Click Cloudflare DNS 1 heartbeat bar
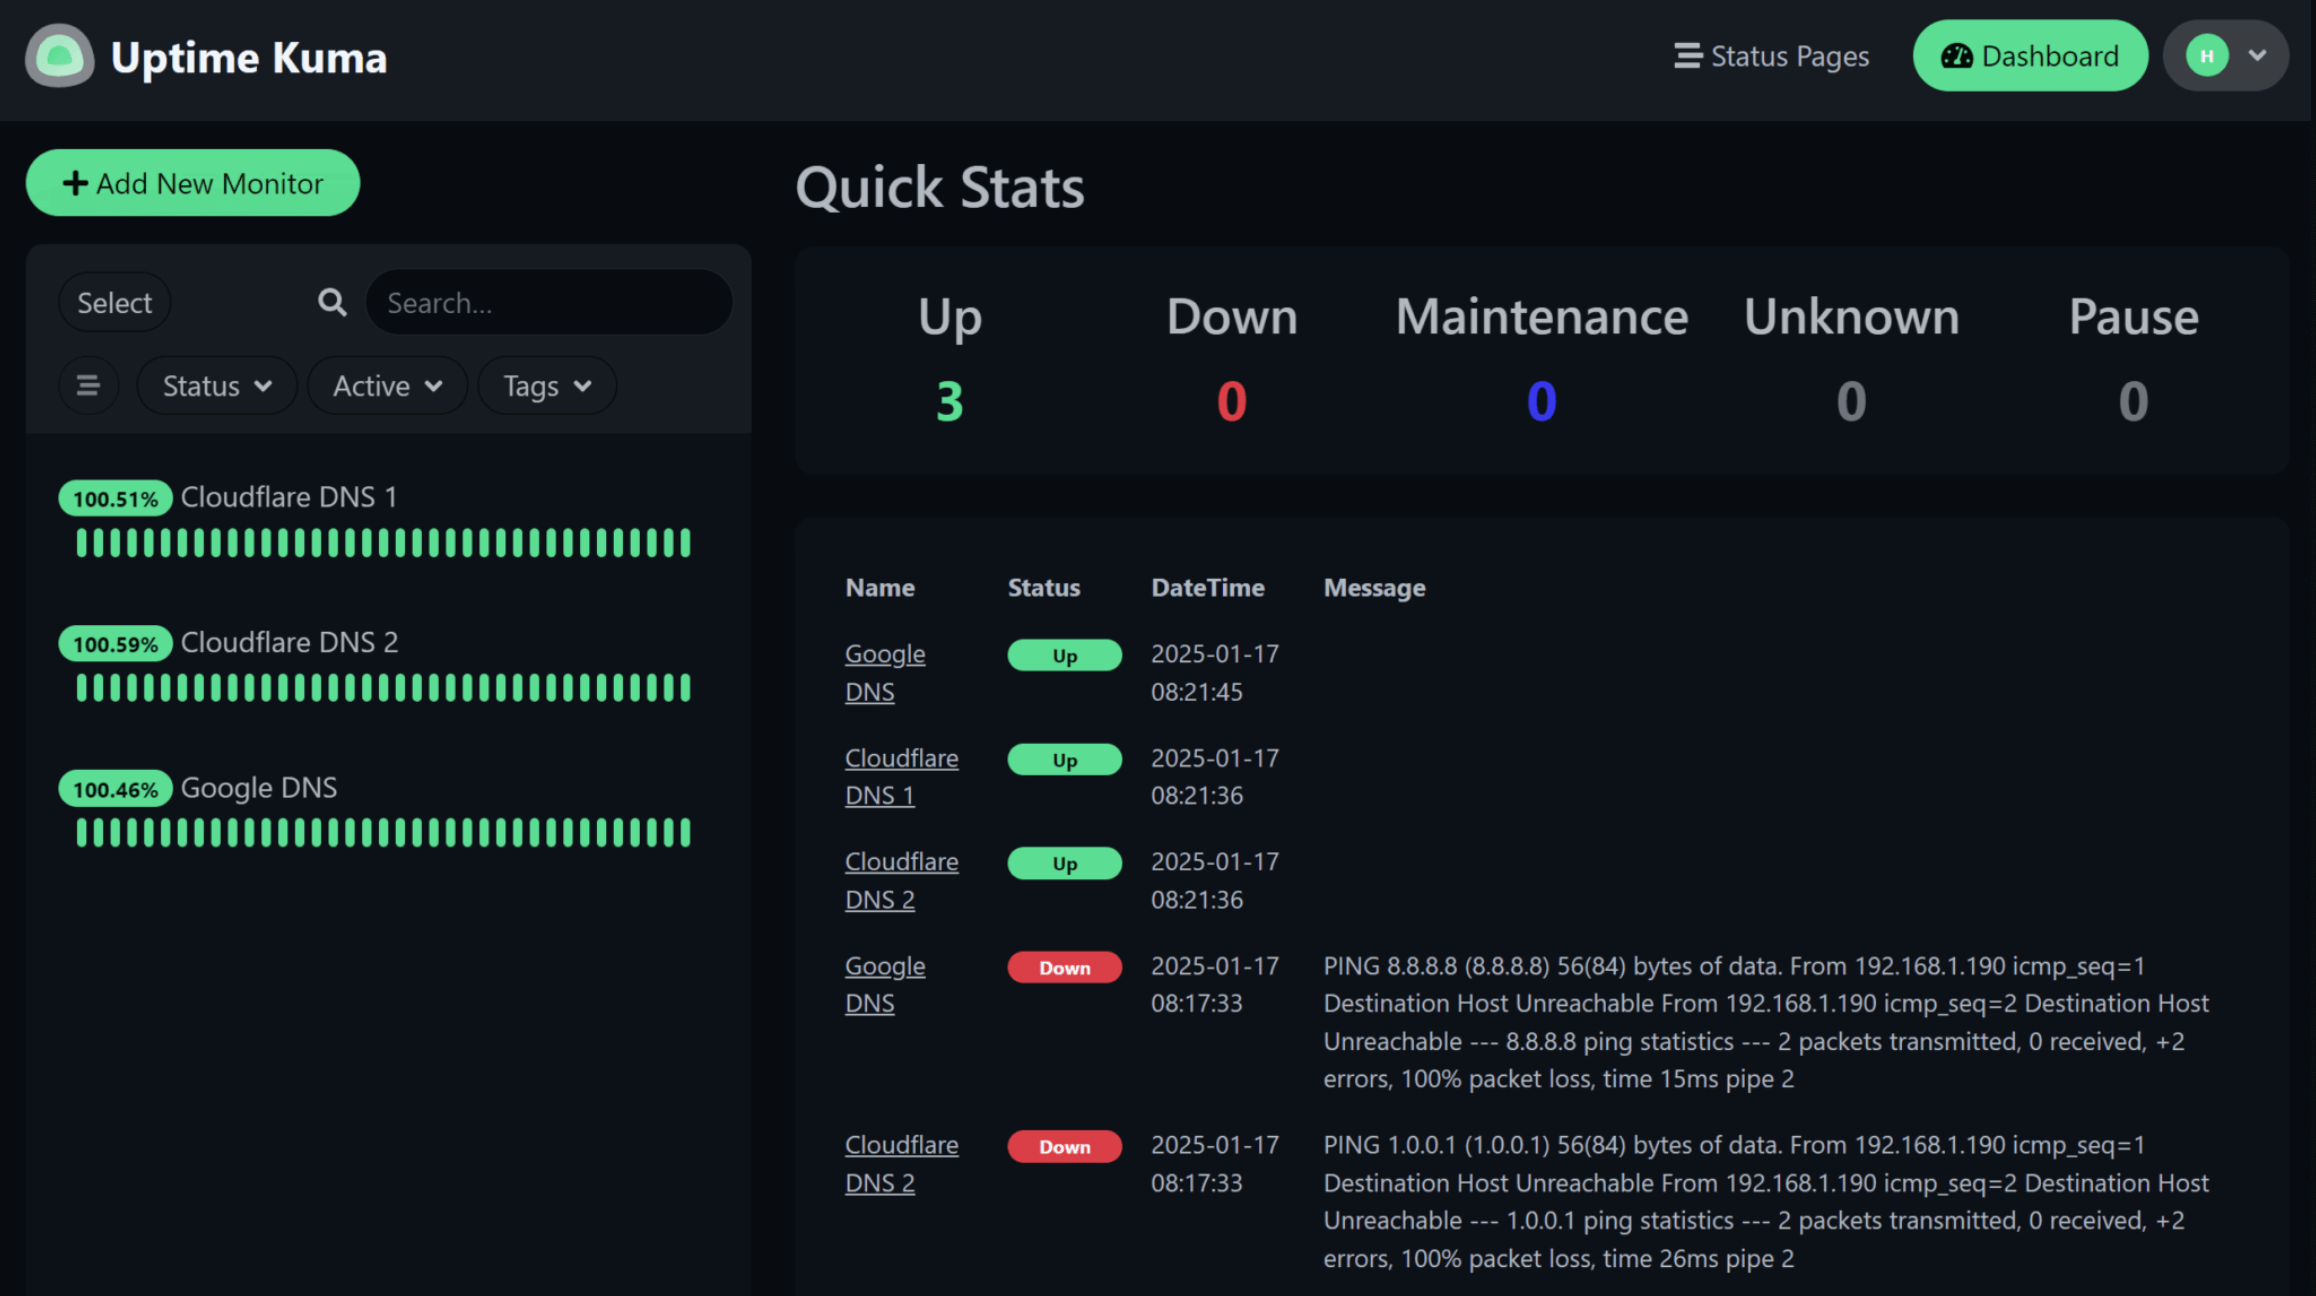The image size is (2316, 1296). coord(383,543)
